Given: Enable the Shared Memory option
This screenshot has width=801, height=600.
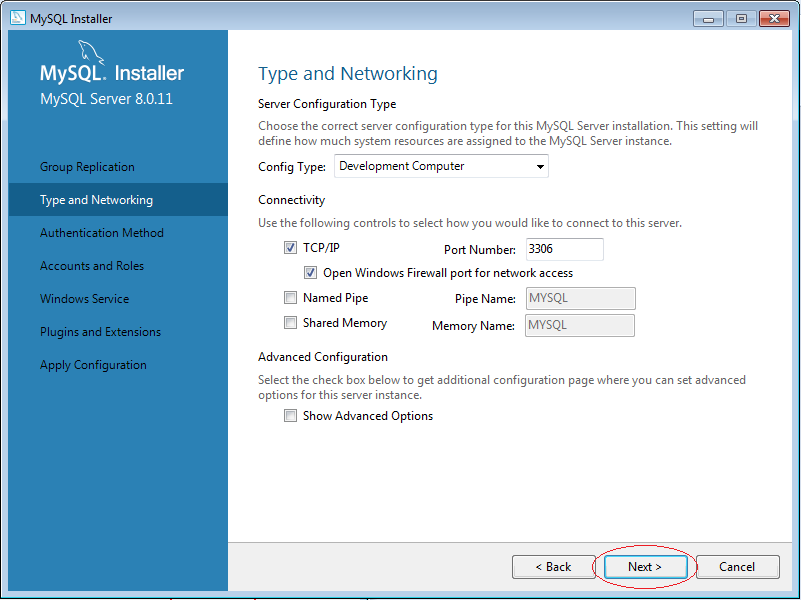Looking at the screenshot, I should pyautogui.click(x=290, y=323).
